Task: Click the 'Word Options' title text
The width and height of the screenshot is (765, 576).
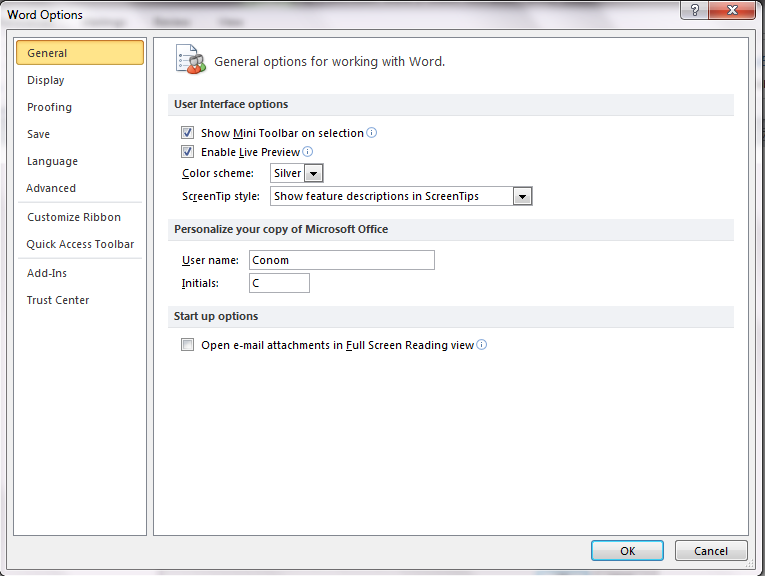Action: 45,15
